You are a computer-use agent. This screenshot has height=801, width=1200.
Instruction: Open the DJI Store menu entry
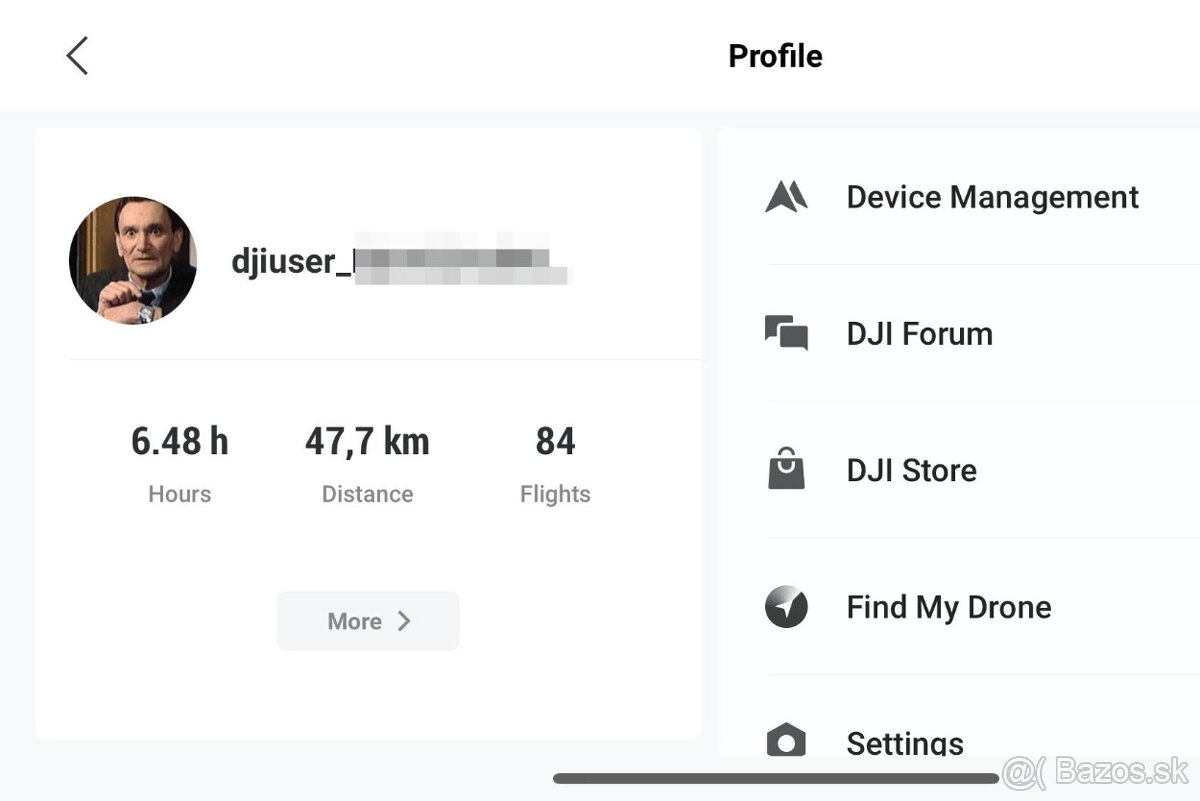pos(911,470)
